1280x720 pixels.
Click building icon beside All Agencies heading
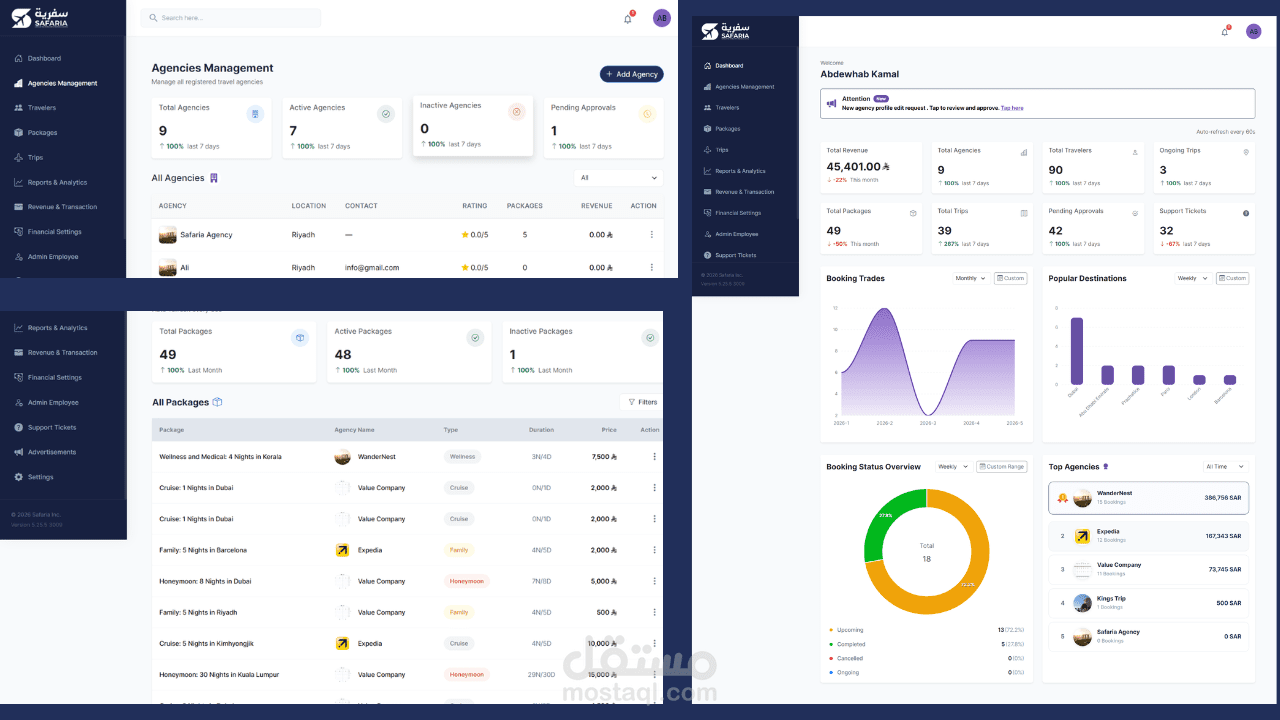(x=213, y=178)
